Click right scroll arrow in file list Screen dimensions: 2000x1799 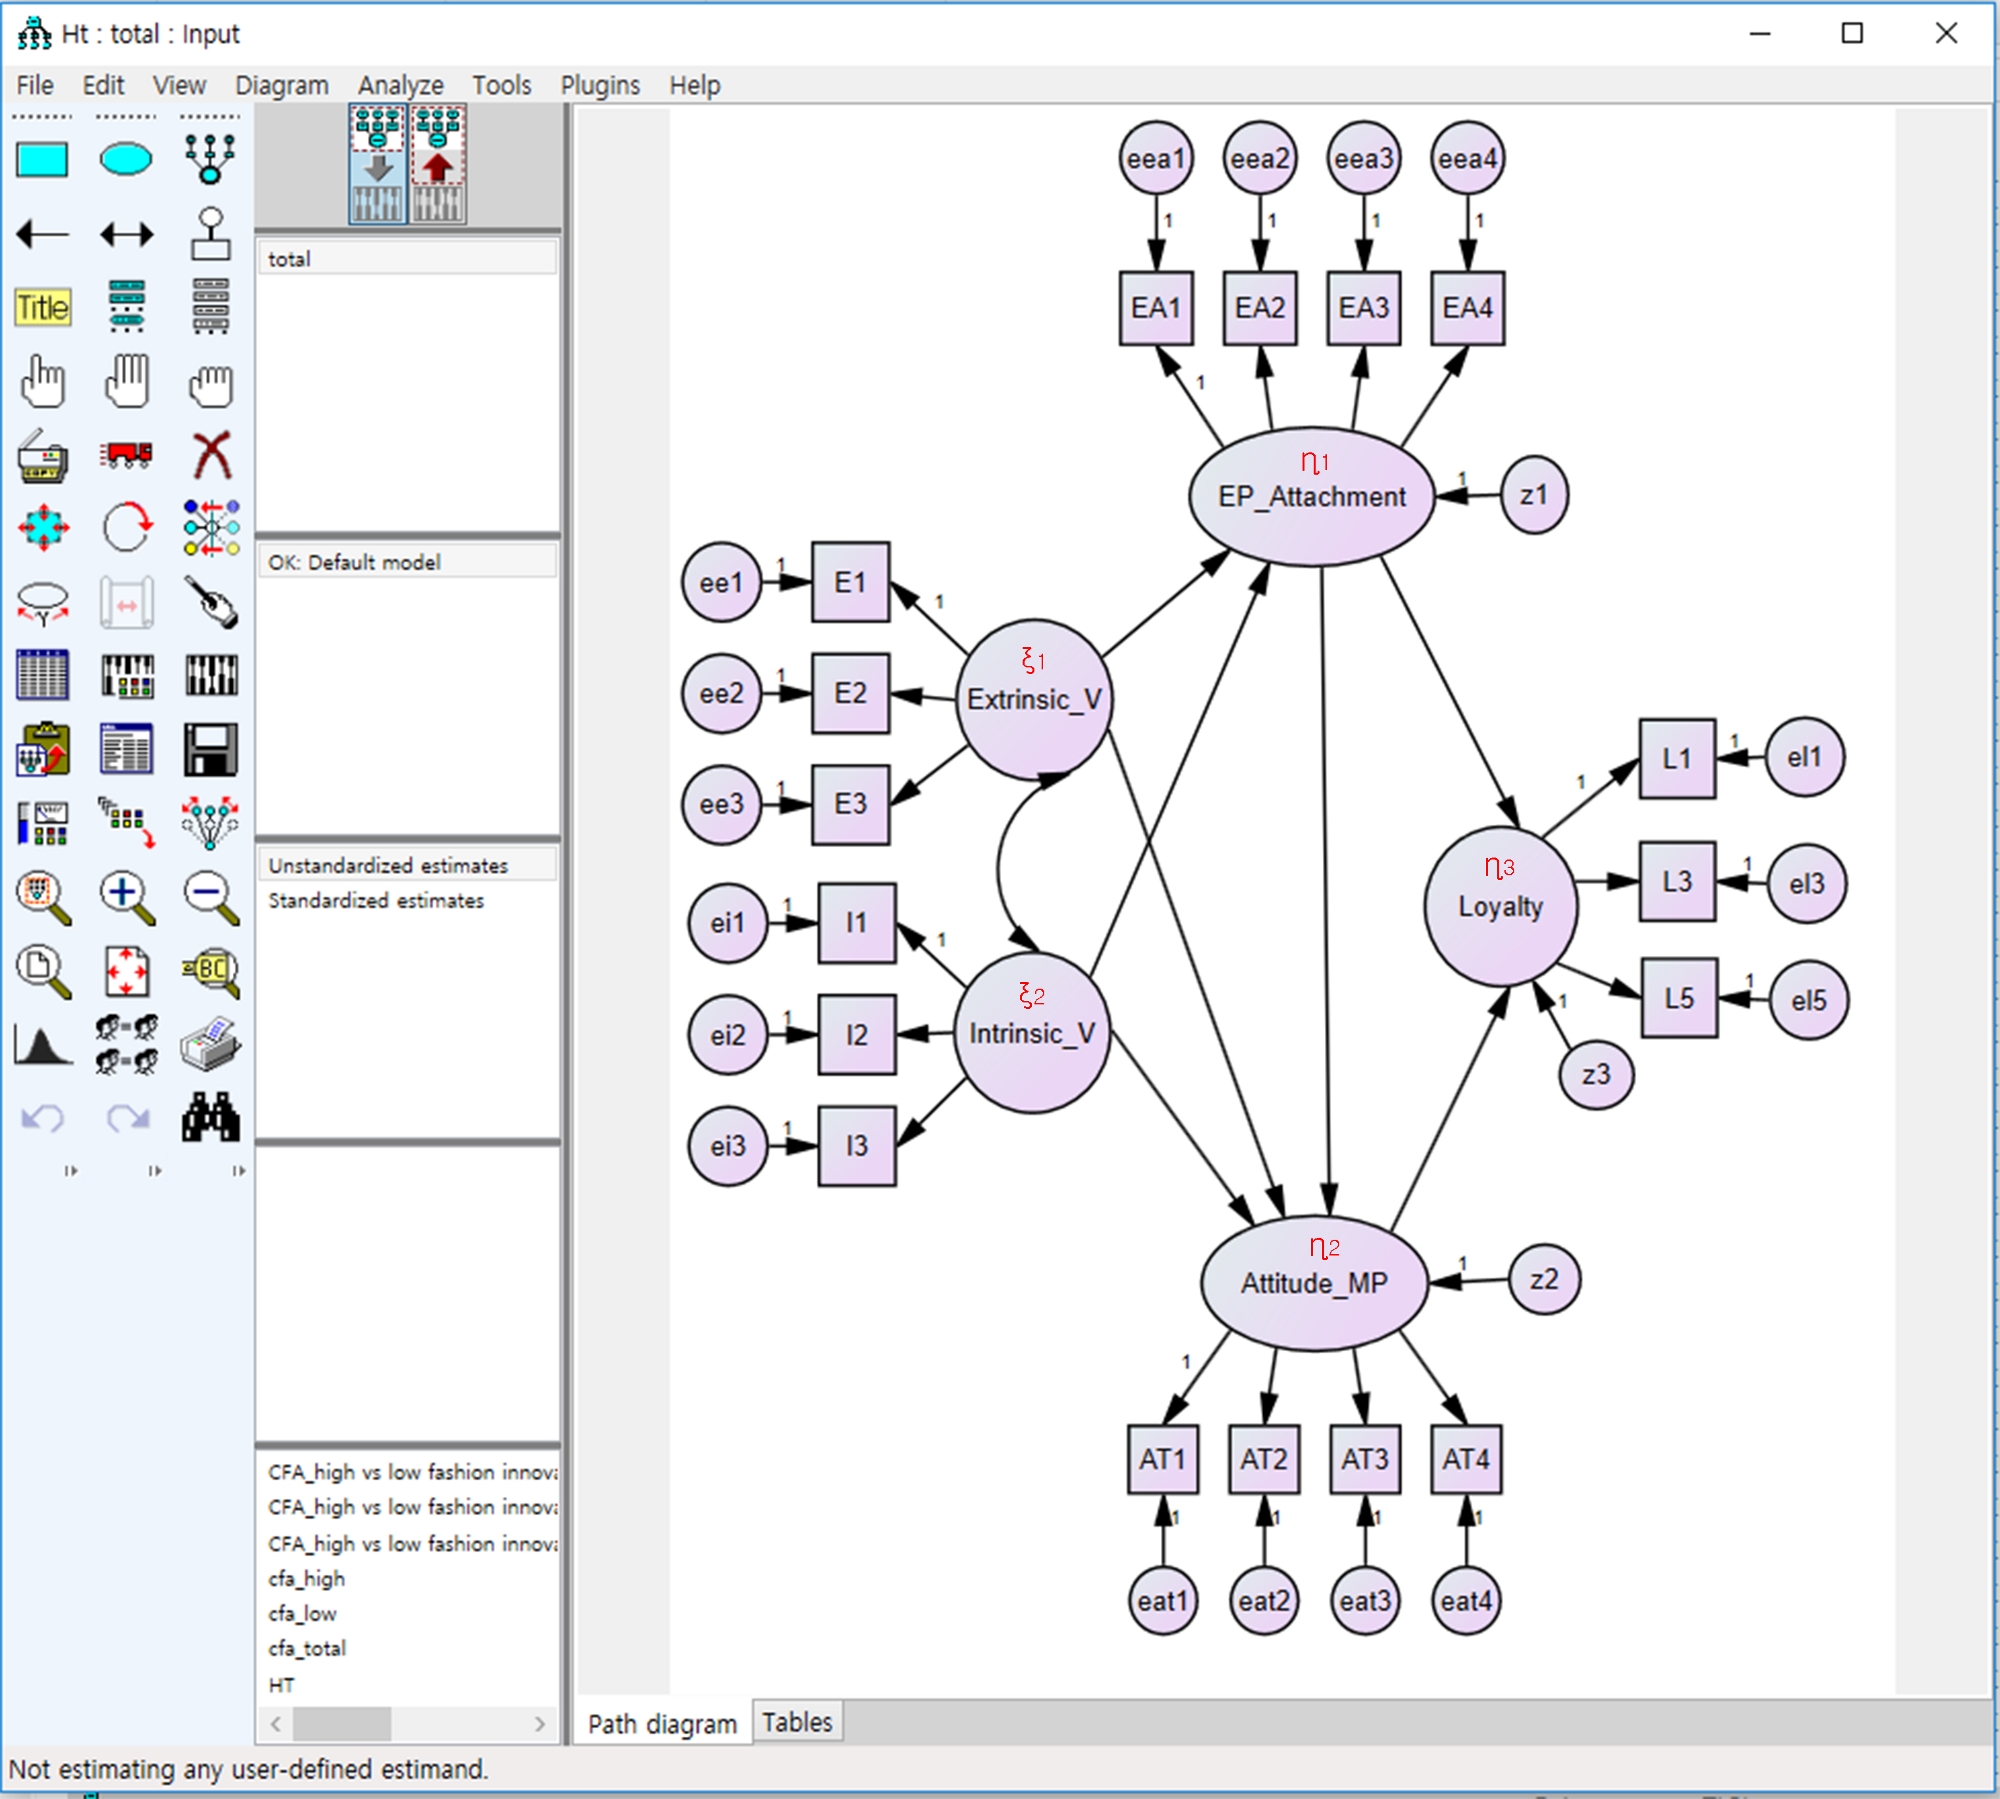tap(540, 1723)
